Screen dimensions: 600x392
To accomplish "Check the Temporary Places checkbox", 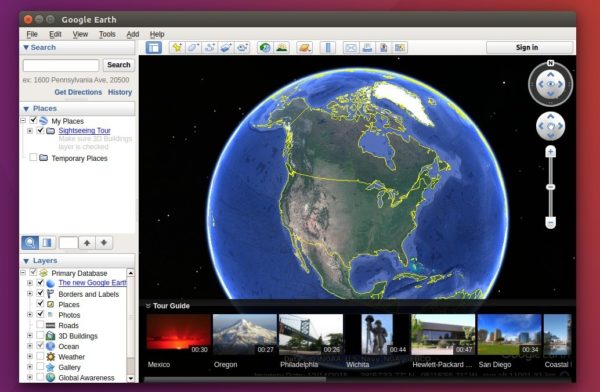I will tap(33, 157).
